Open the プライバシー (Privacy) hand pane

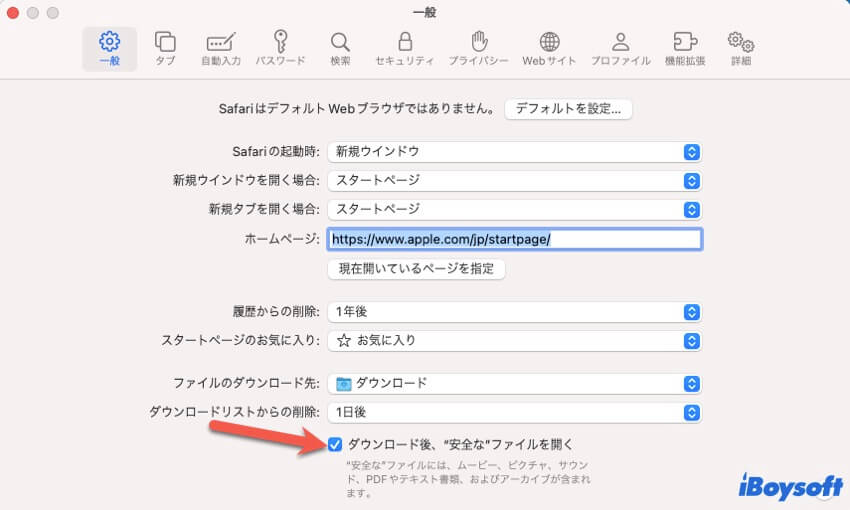click(x=479, y=49)
